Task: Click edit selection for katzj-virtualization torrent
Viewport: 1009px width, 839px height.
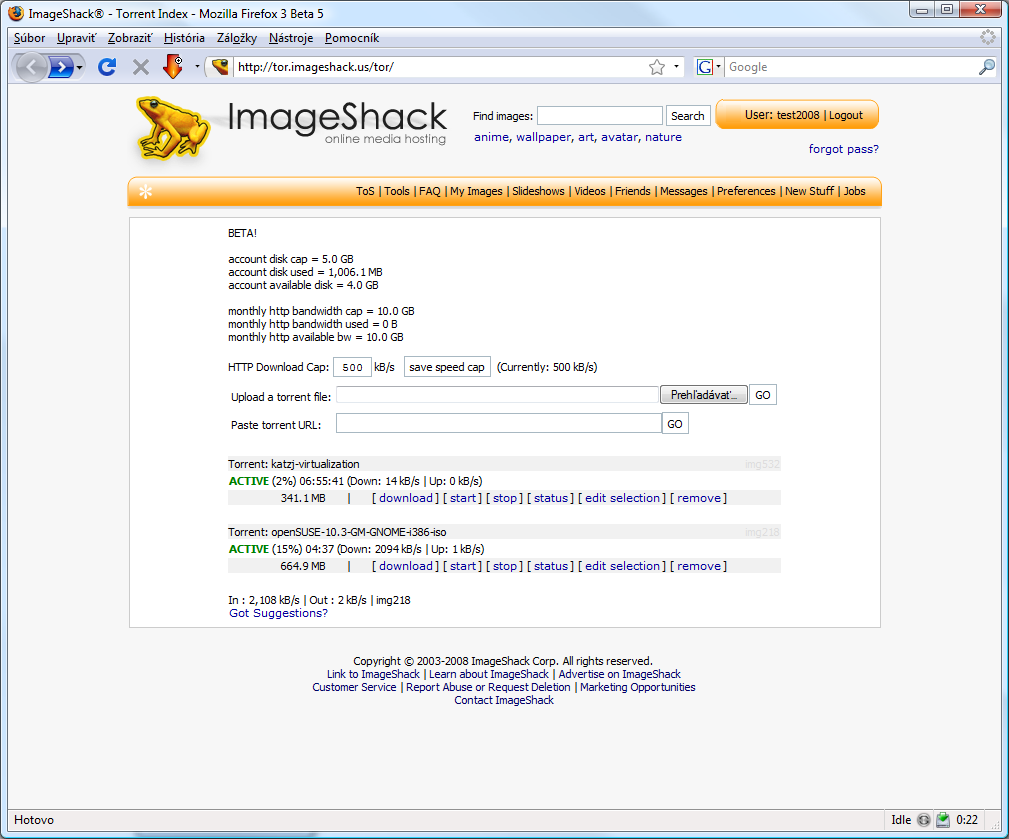Action: coord(622,498)
